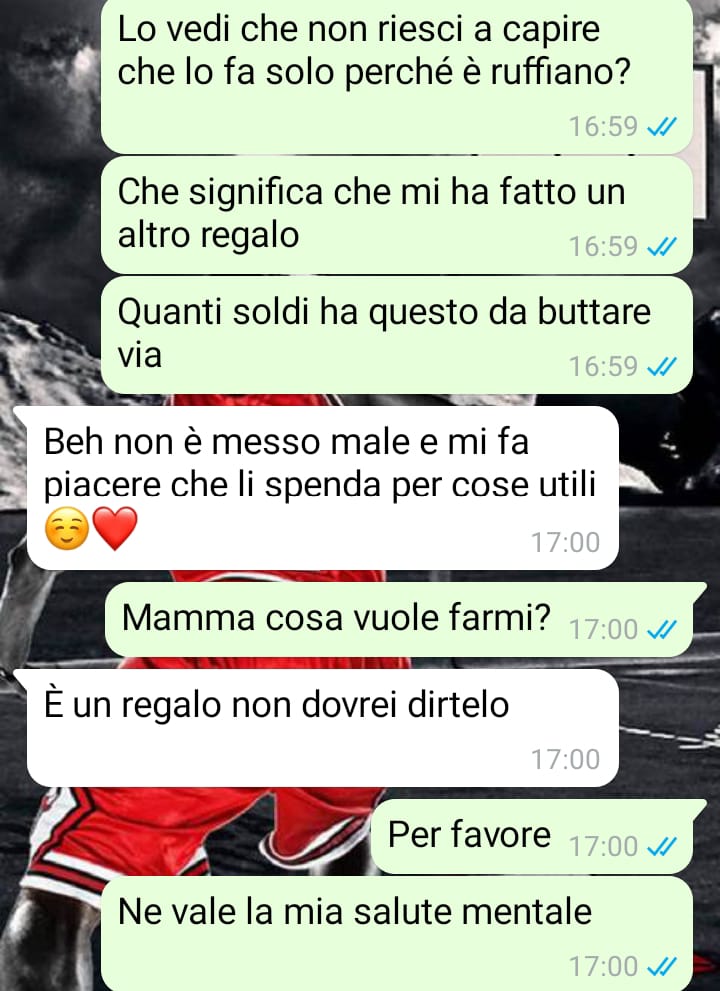Tap the blue double-check under 'salute mentale'
Viewport: 720px width, 991px height.
tap(662, 966)
